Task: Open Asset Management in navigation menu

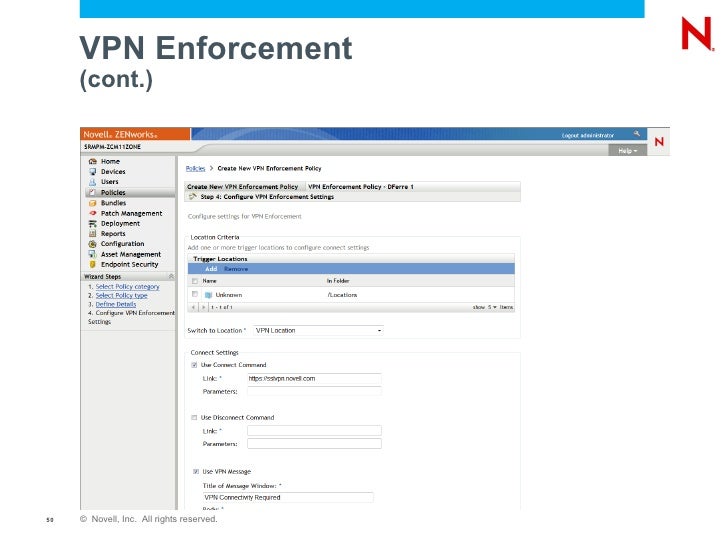Action: click(131, 254)
